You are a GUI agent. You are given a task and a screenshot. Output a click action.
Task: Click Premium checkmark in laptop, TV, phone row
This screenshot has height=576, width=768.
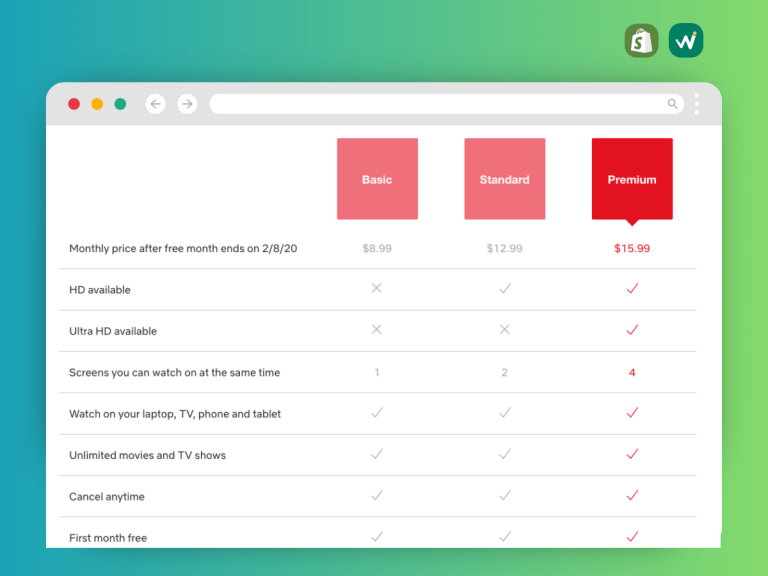point(632,412)
